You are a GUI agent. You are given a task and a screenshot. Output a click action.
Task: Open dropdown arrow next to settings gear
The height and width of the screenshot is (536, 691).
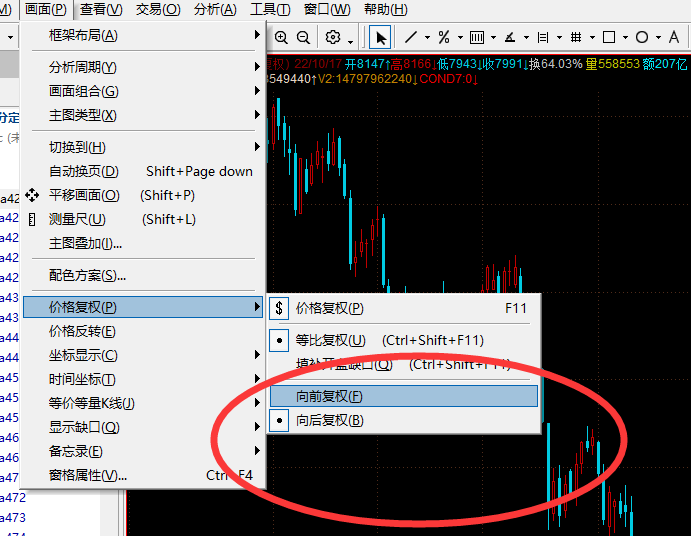pos(350,42)
